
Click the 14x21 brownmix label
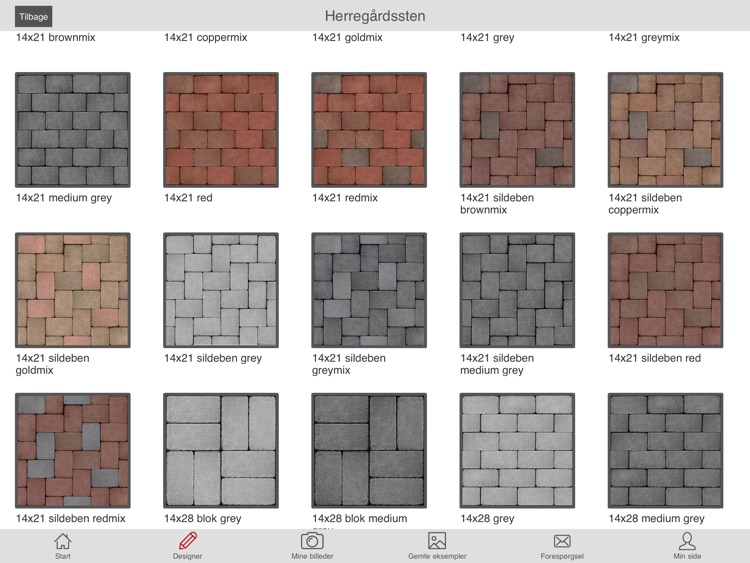click(55, 37)
